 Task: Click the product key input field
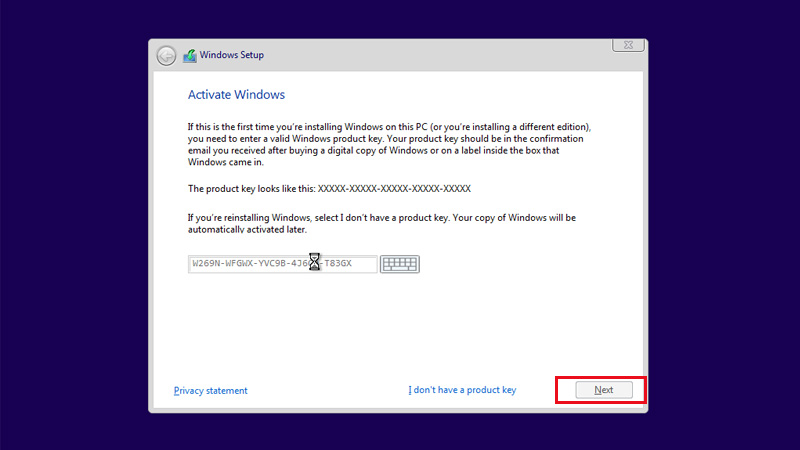coord(282,264)
